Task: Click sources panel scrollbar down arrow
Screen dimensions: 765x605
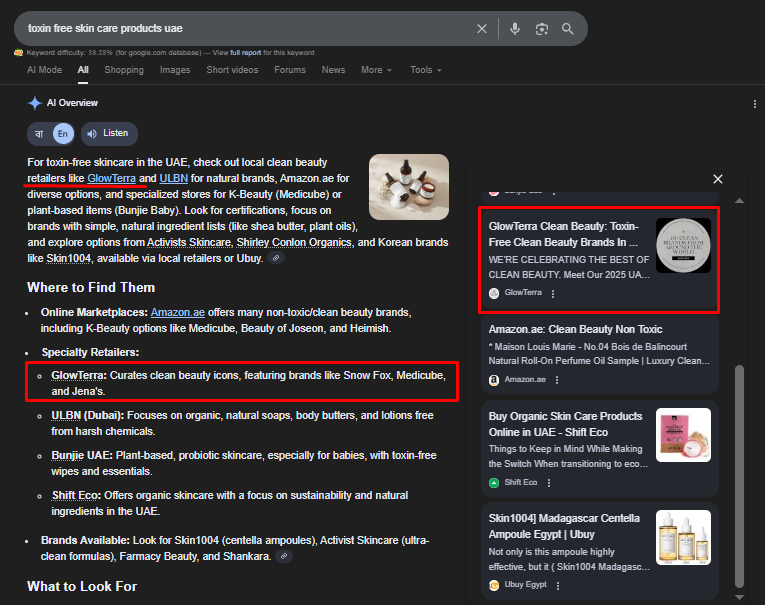Action: [x=740, y=597]
